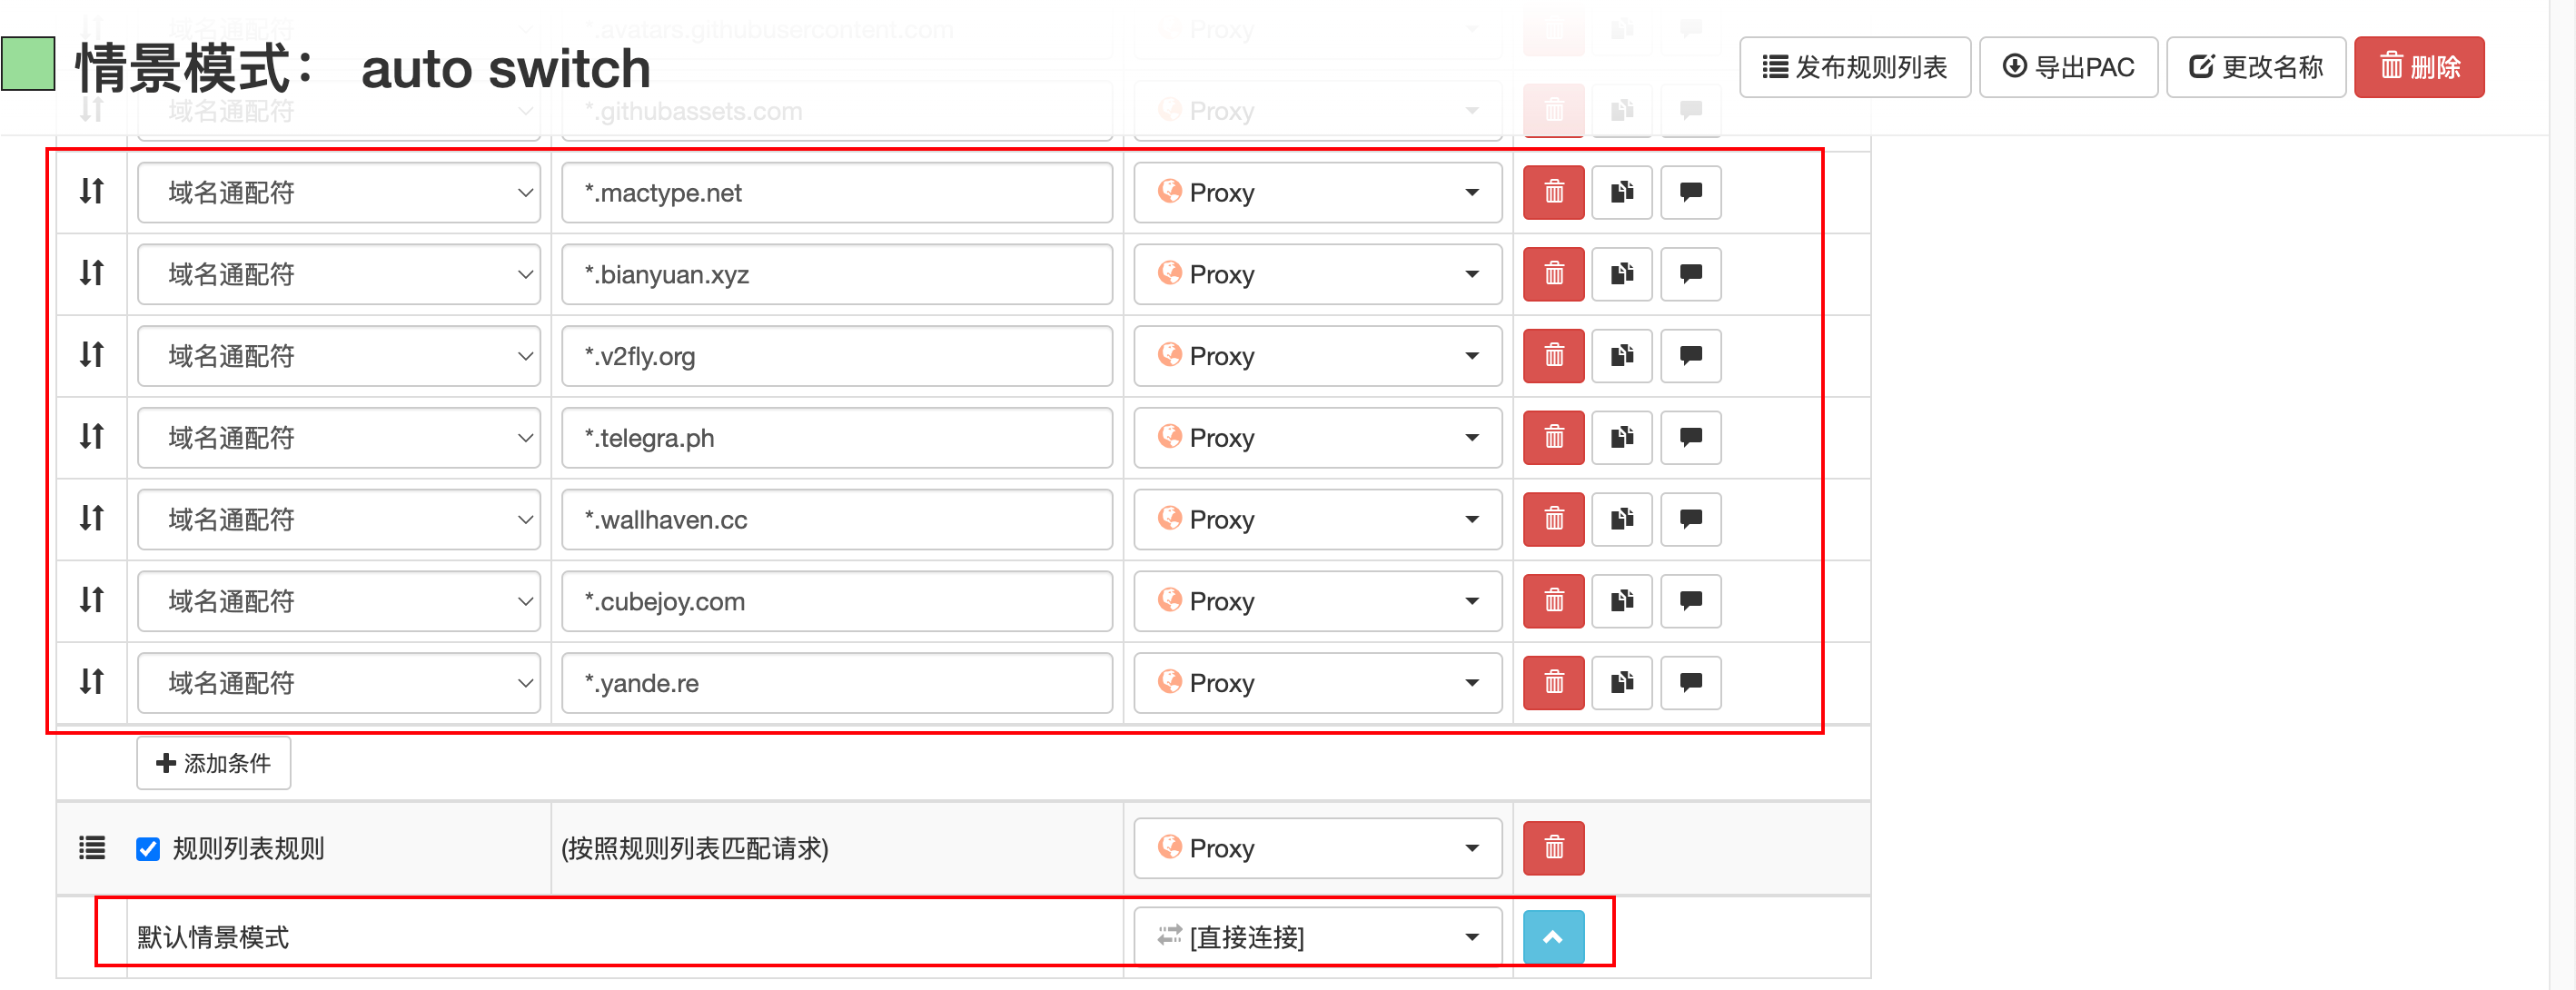Collapse with the blue up-arrow button
This screenshot has width=2576, height=990.
[1552, 937]
